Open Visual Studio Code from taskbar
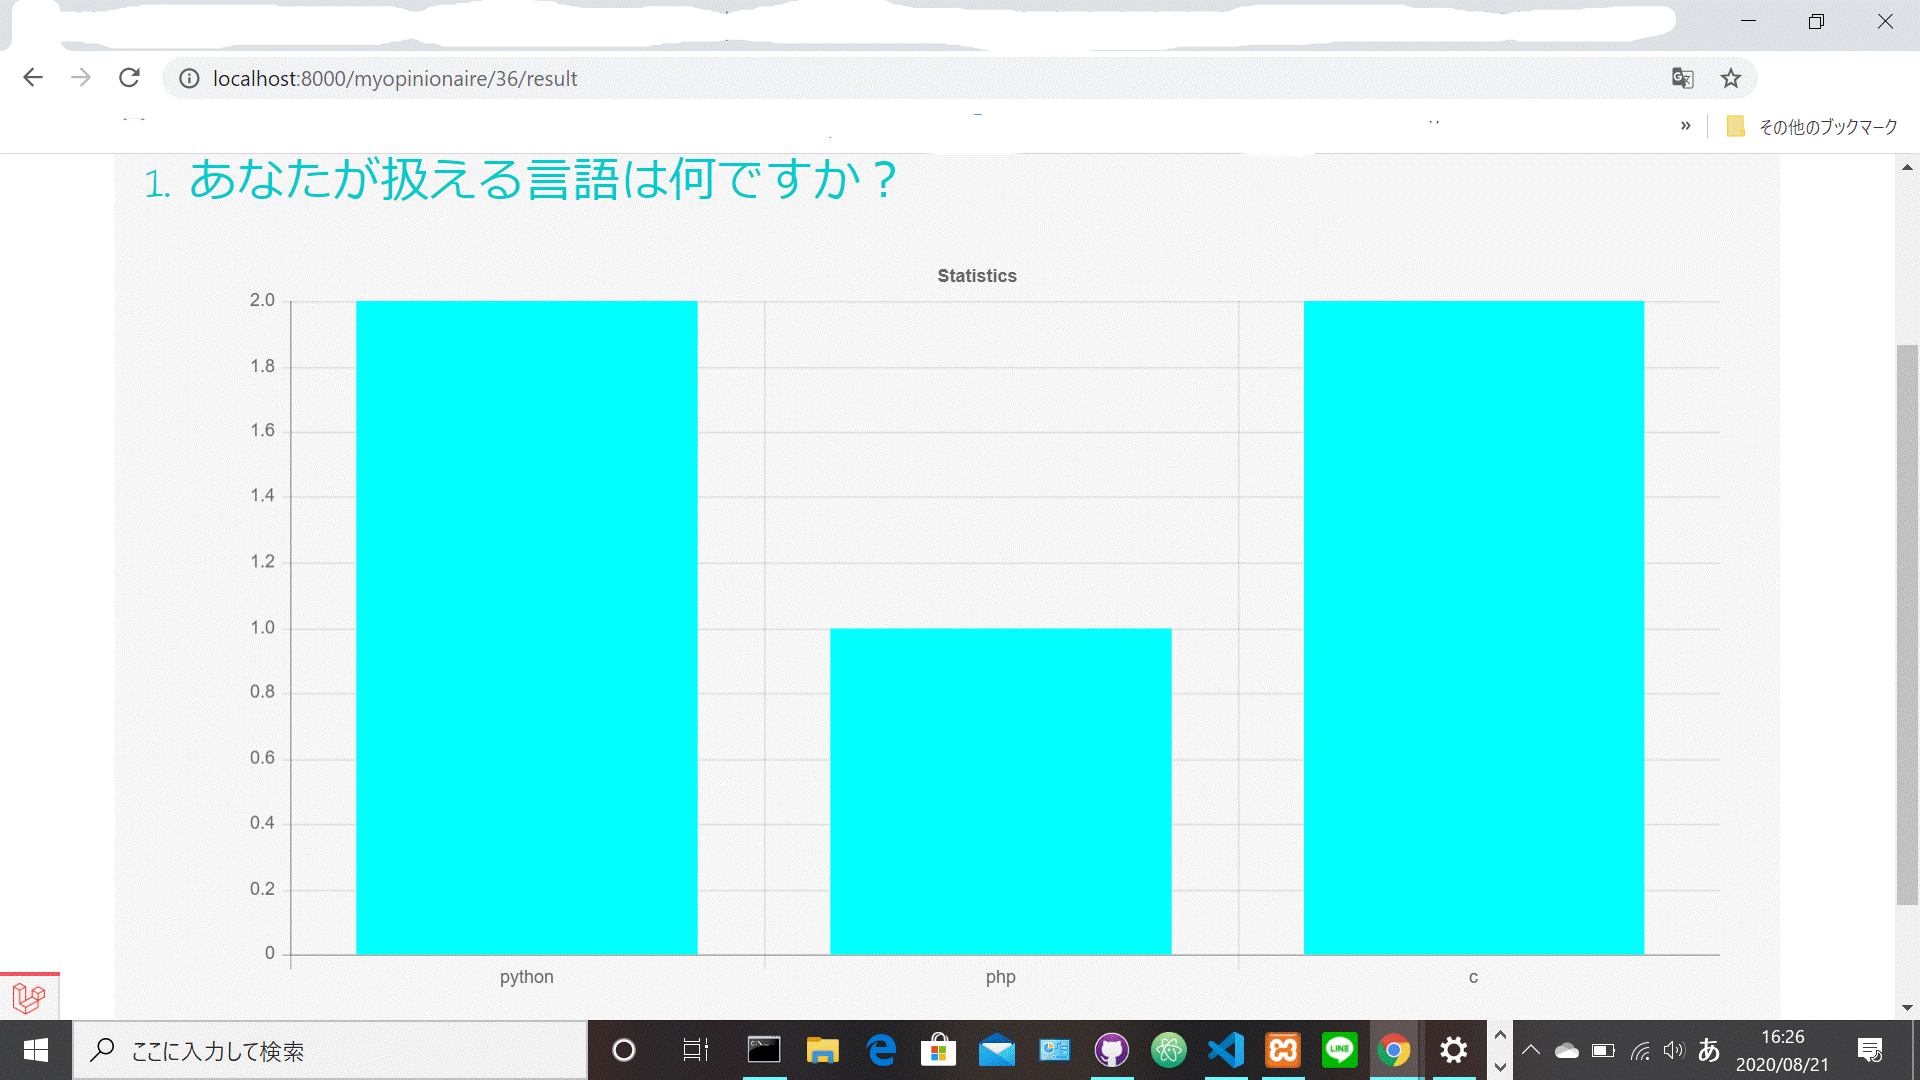 click(x=1226, y=1050)
